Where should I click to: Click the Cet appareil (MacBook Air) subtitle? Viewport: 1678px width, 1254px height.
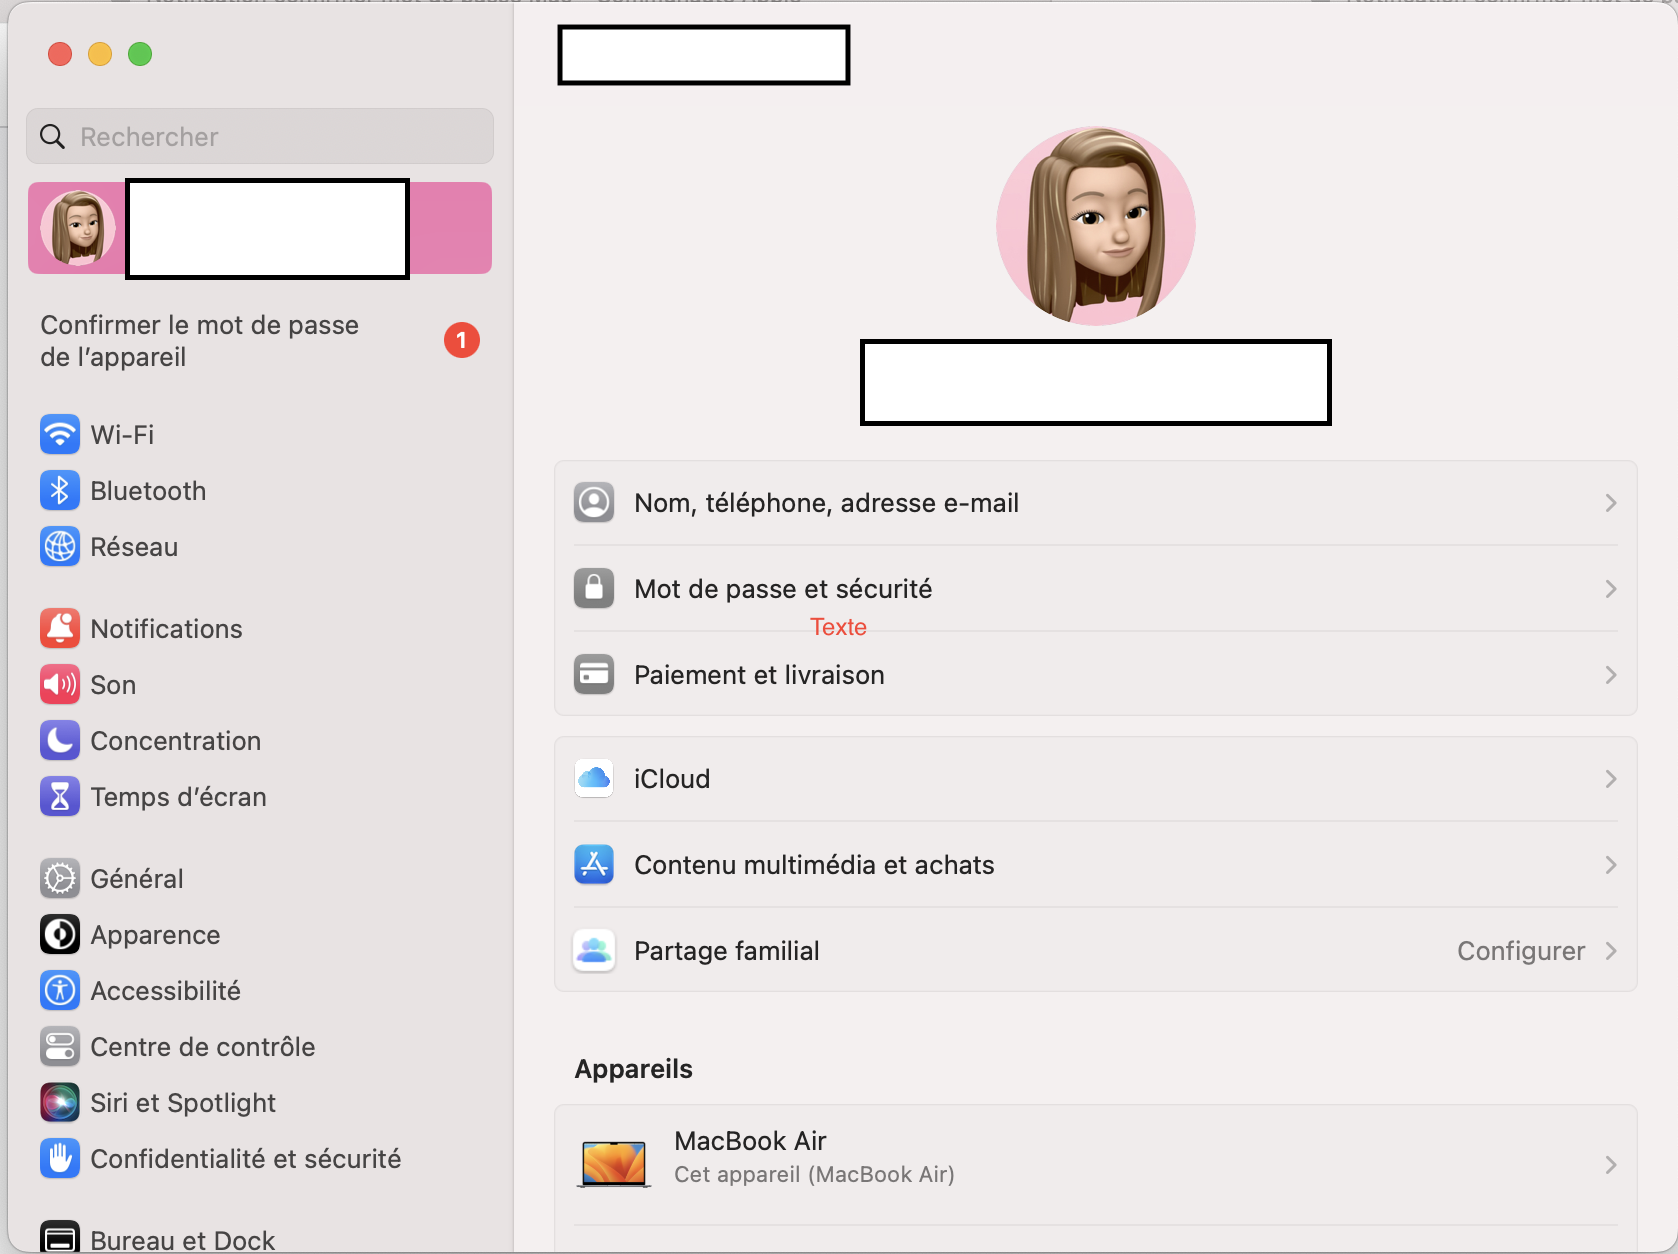click(814, 1174)
